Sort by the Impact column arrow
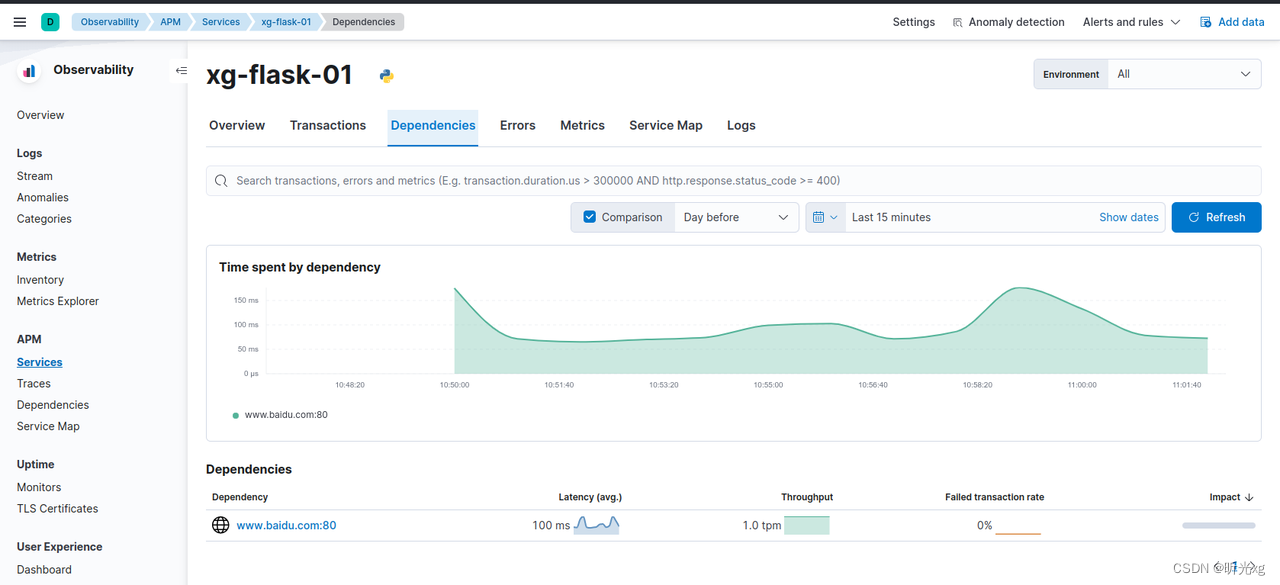 point(1249,497)
